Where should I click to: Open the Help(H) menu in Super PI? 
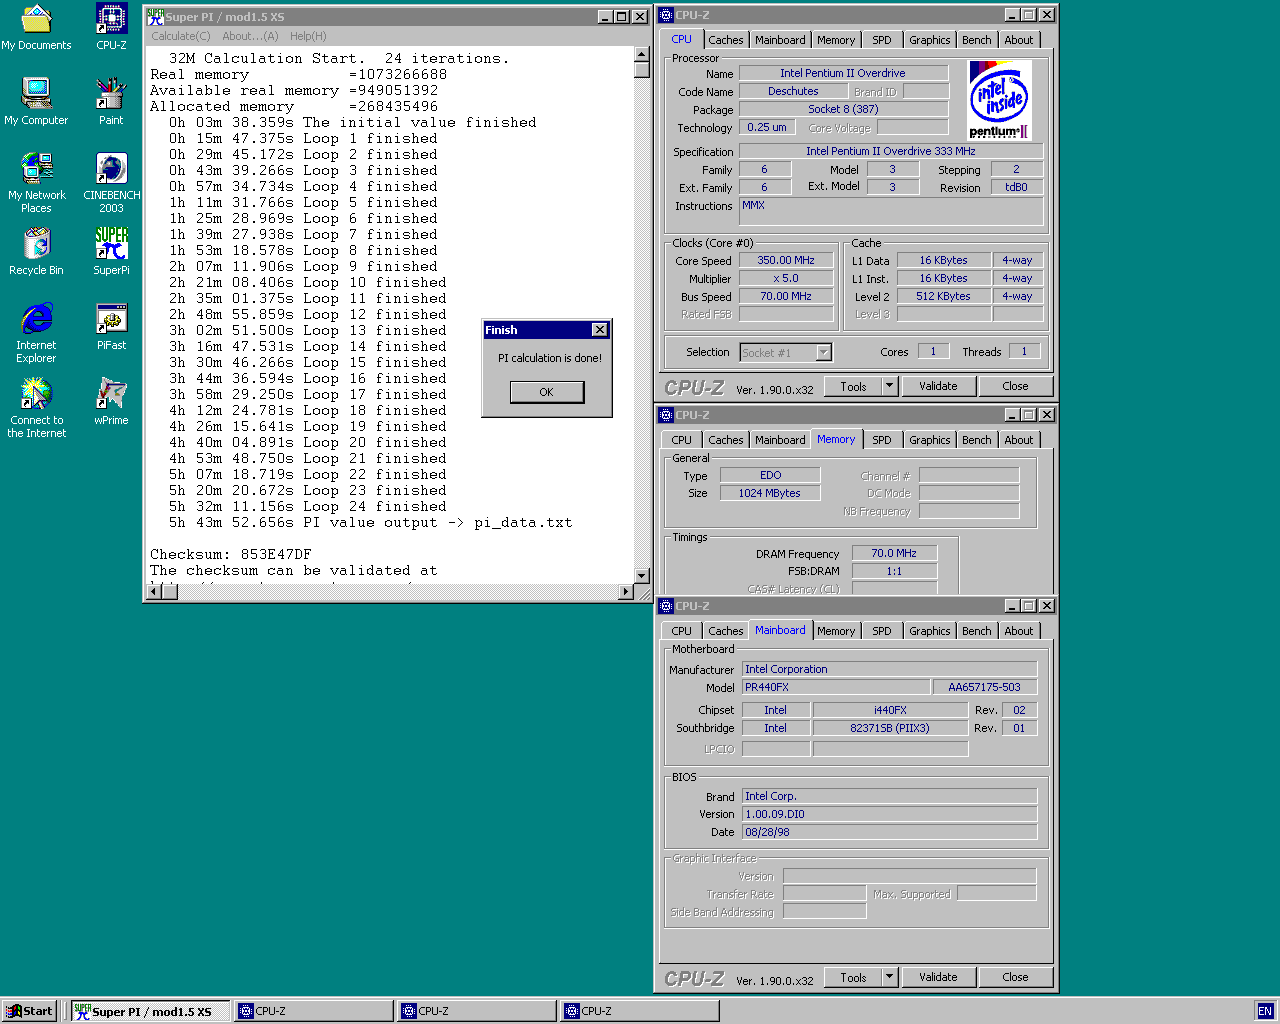308,36
